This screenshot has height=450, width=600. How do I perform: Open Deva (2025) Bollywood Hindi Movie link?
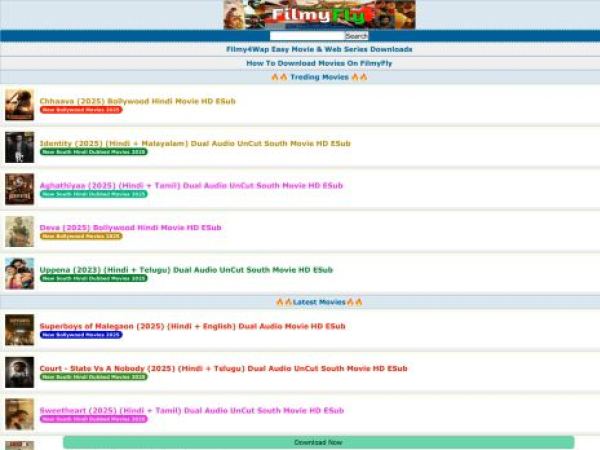point(130,227)
